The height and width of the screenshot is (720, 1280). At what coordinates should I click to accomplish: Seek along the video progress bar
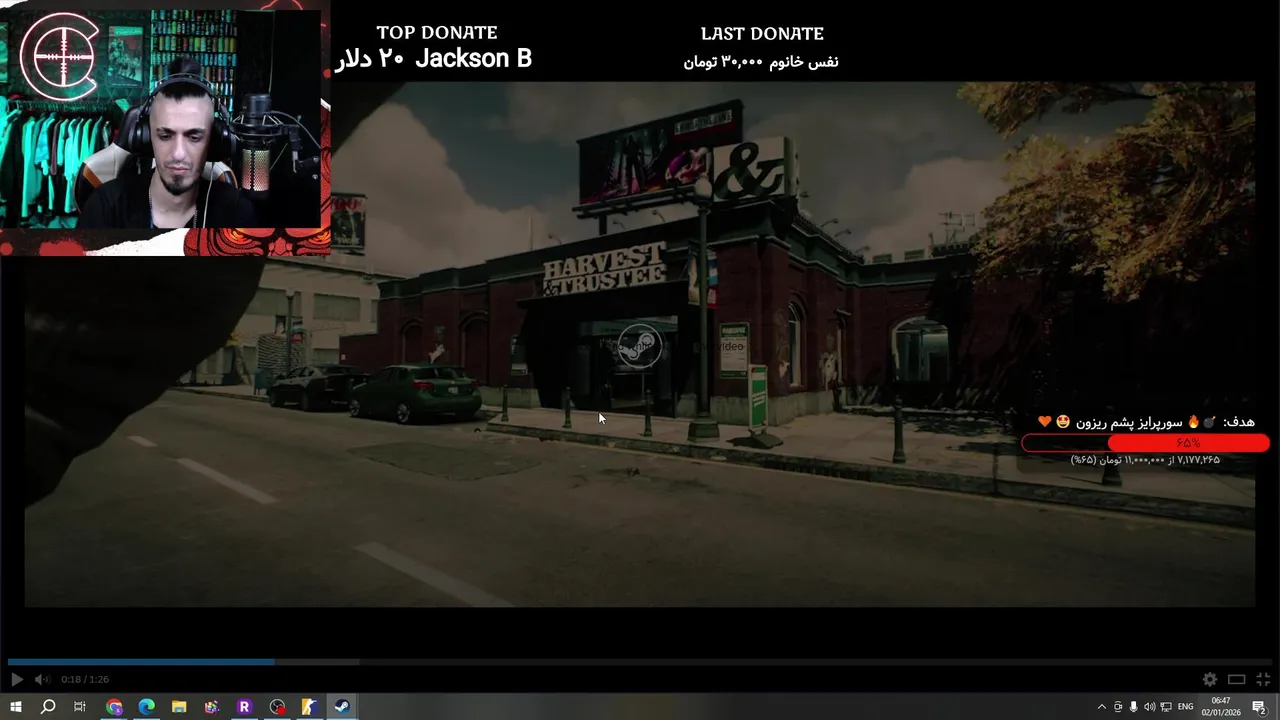(640, 661)
